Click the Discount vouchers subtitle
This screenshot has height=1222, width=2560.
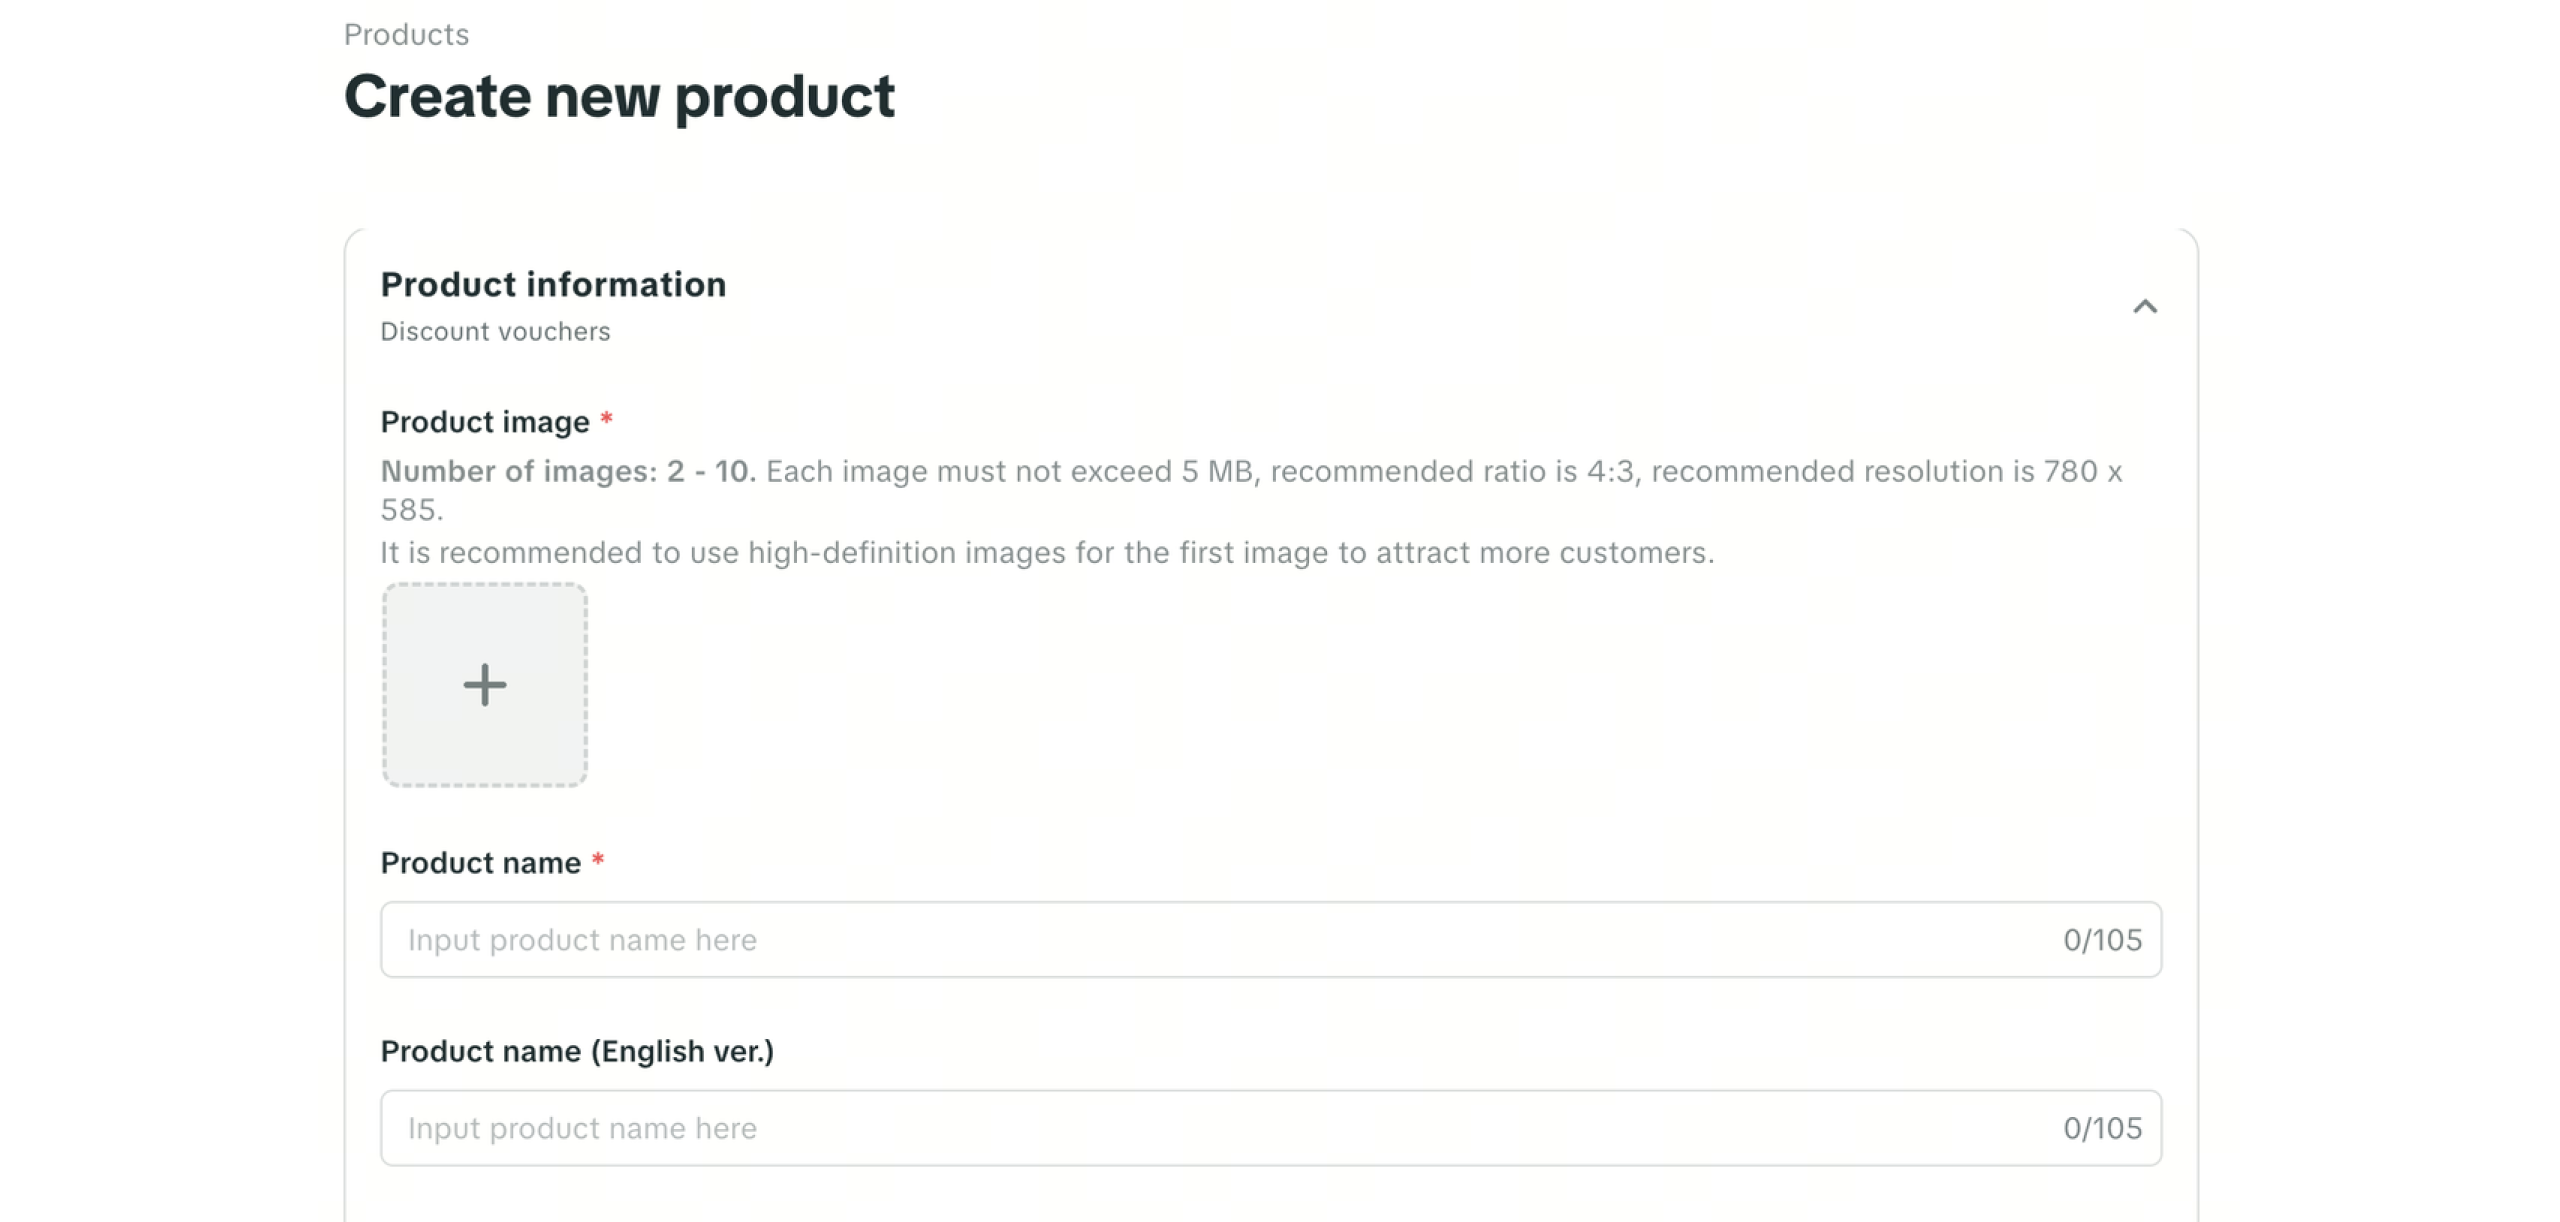tap(495, 332)
